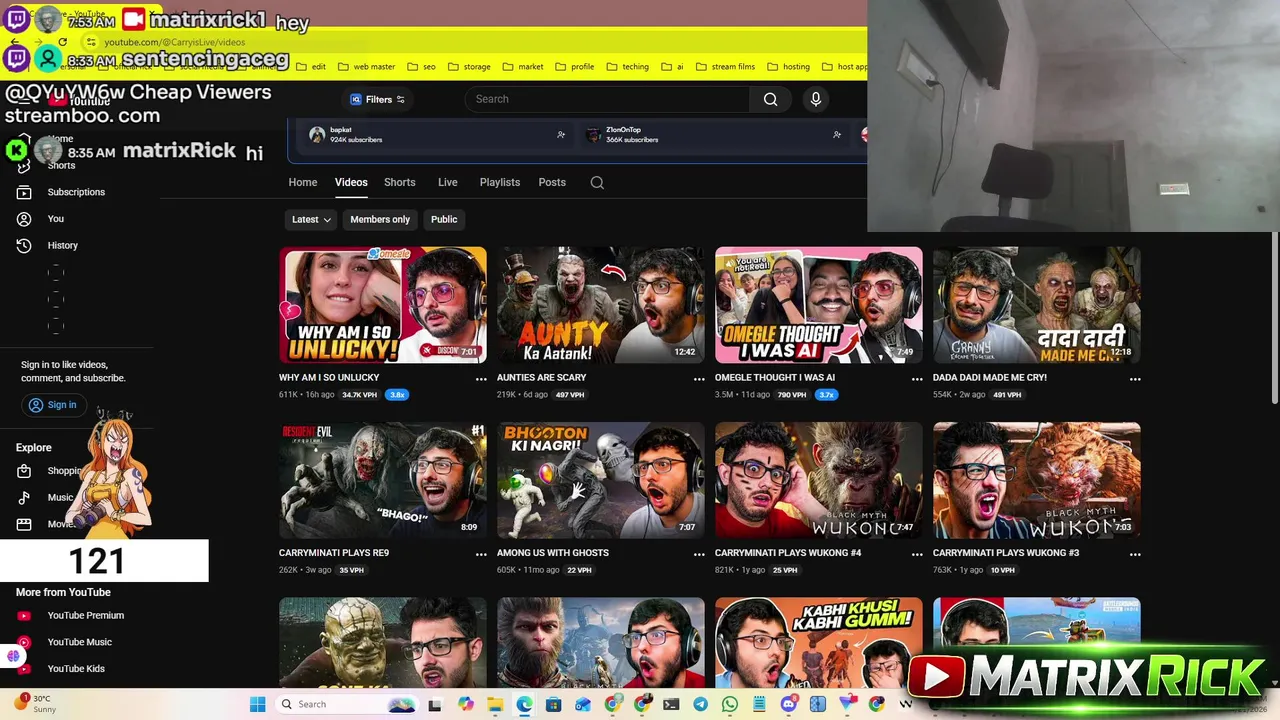Open the market bookmark folder

(523, 67)
